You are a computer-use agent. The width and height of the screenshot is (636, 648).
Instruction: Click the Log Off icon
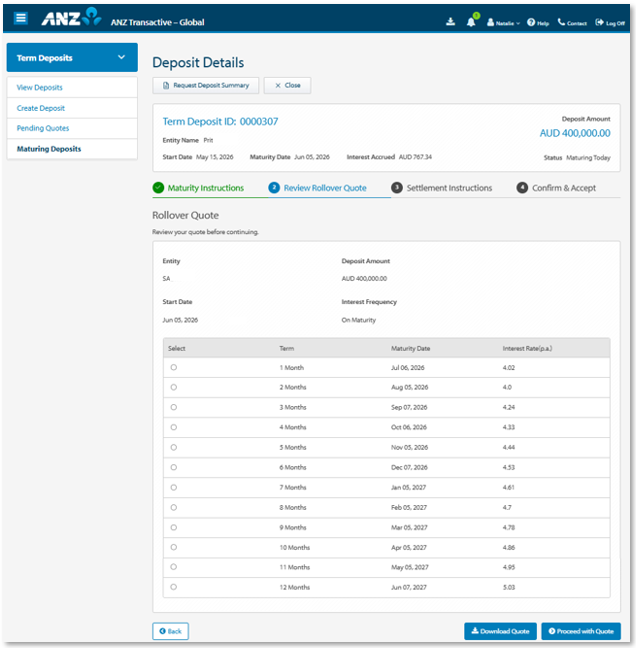[599, 22]
